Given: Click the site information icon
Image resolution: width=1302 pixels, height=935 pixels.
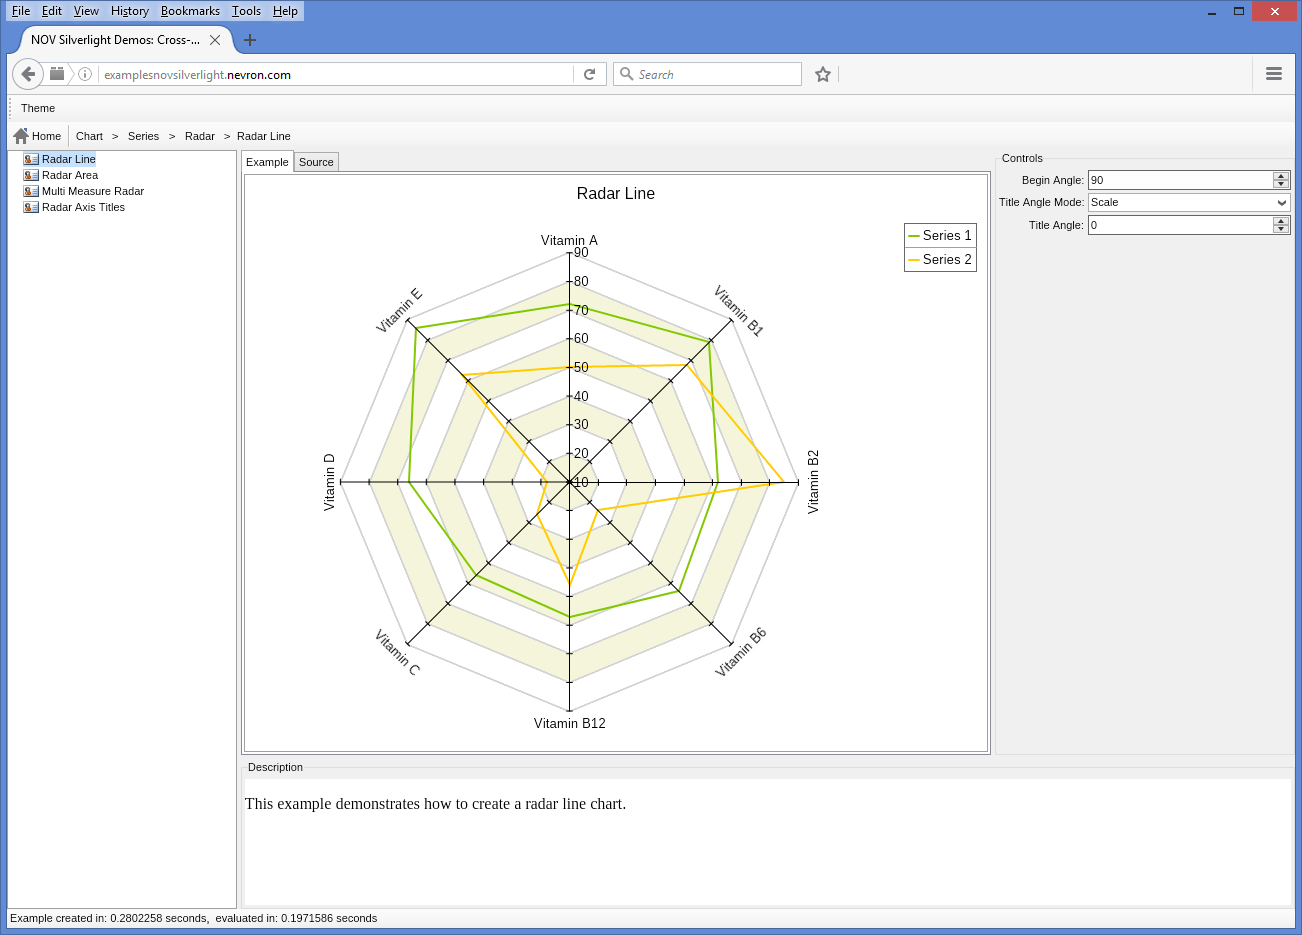Looking at the screenshot, I should coord(85,74).
